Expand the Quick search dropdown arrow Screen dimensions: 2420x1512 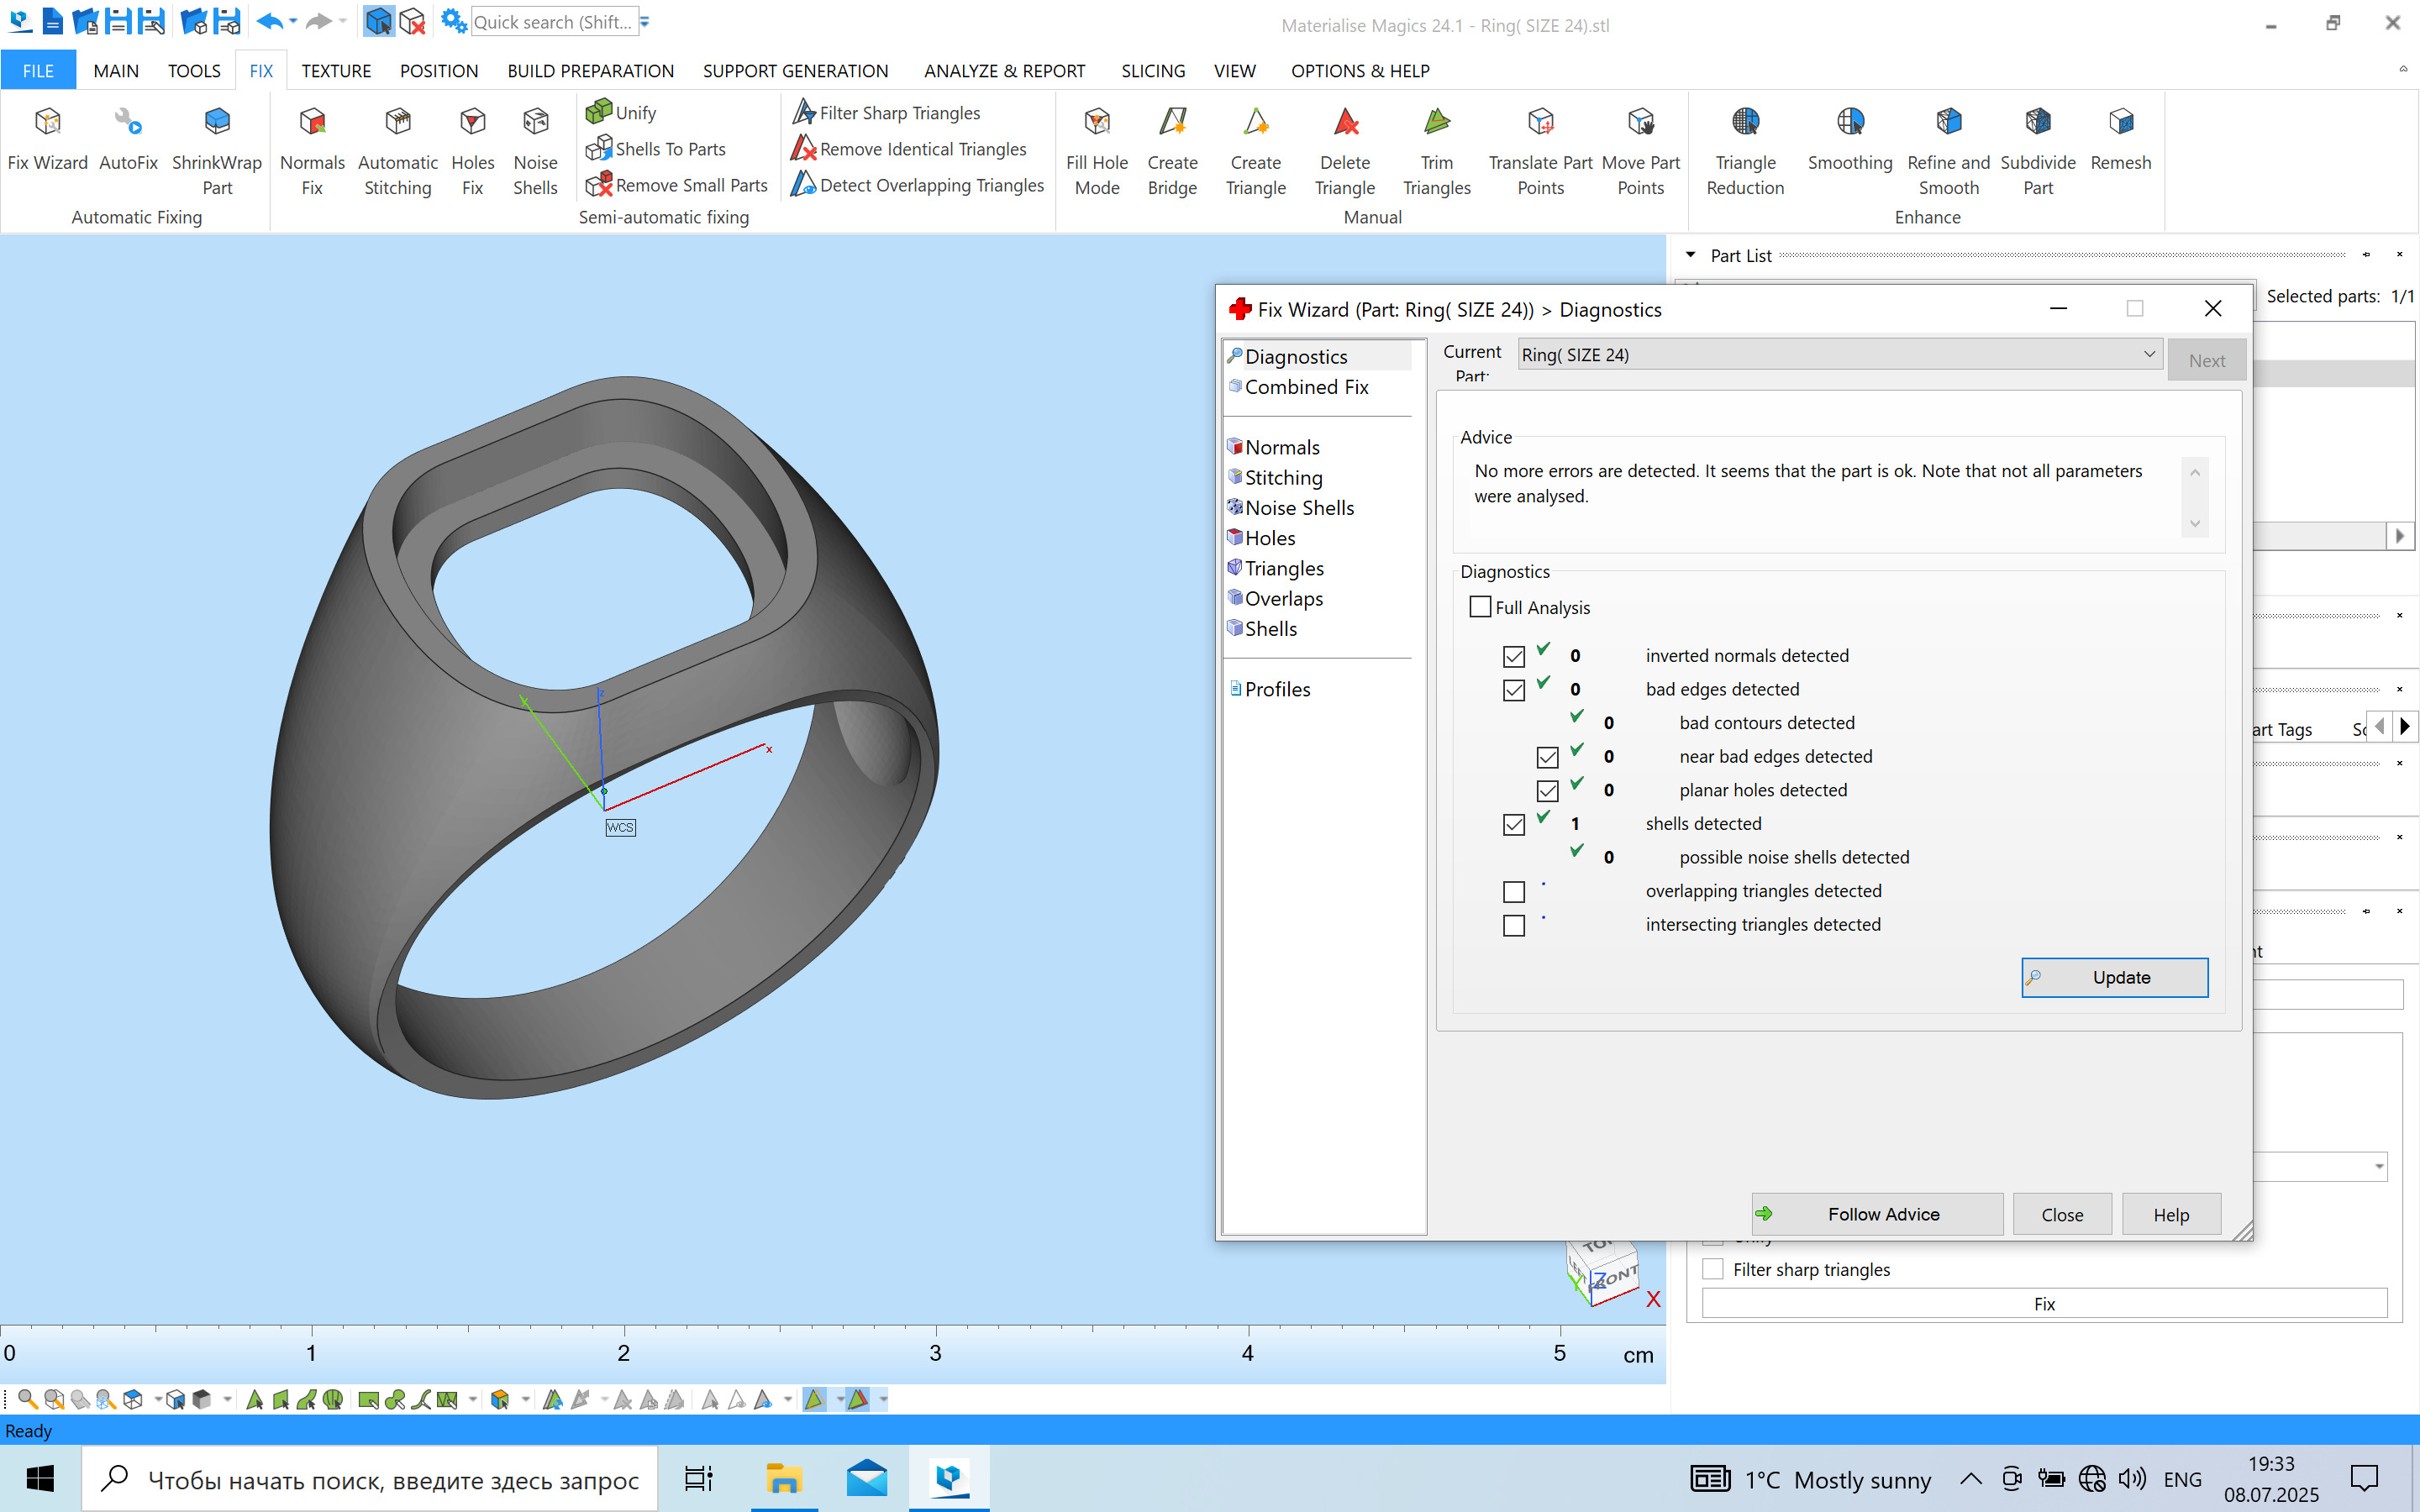[645, 22]
